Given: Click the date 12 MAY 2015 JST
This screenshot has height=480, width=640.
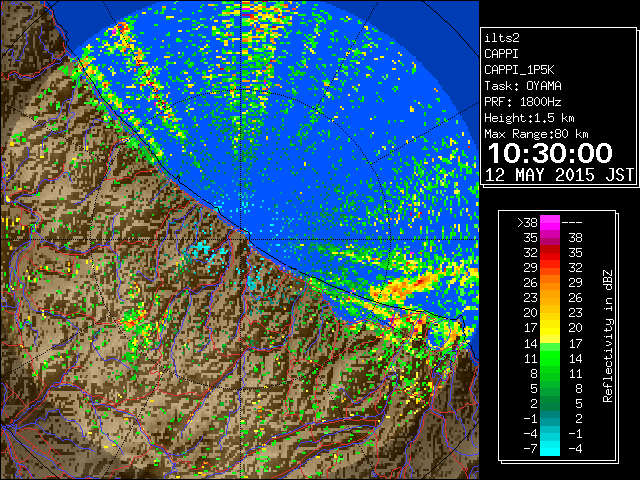Looking at the screenshot, I should (x=559, y=175).
